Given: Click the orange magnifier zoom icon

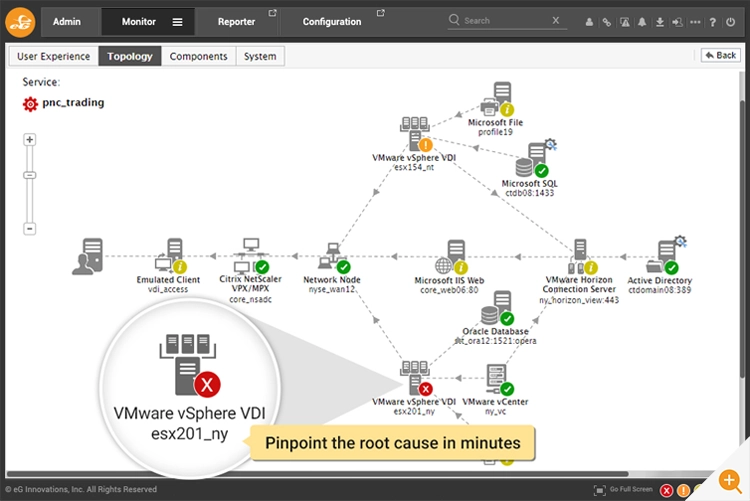Looking at the screenshot, I should tap(730, 480).
